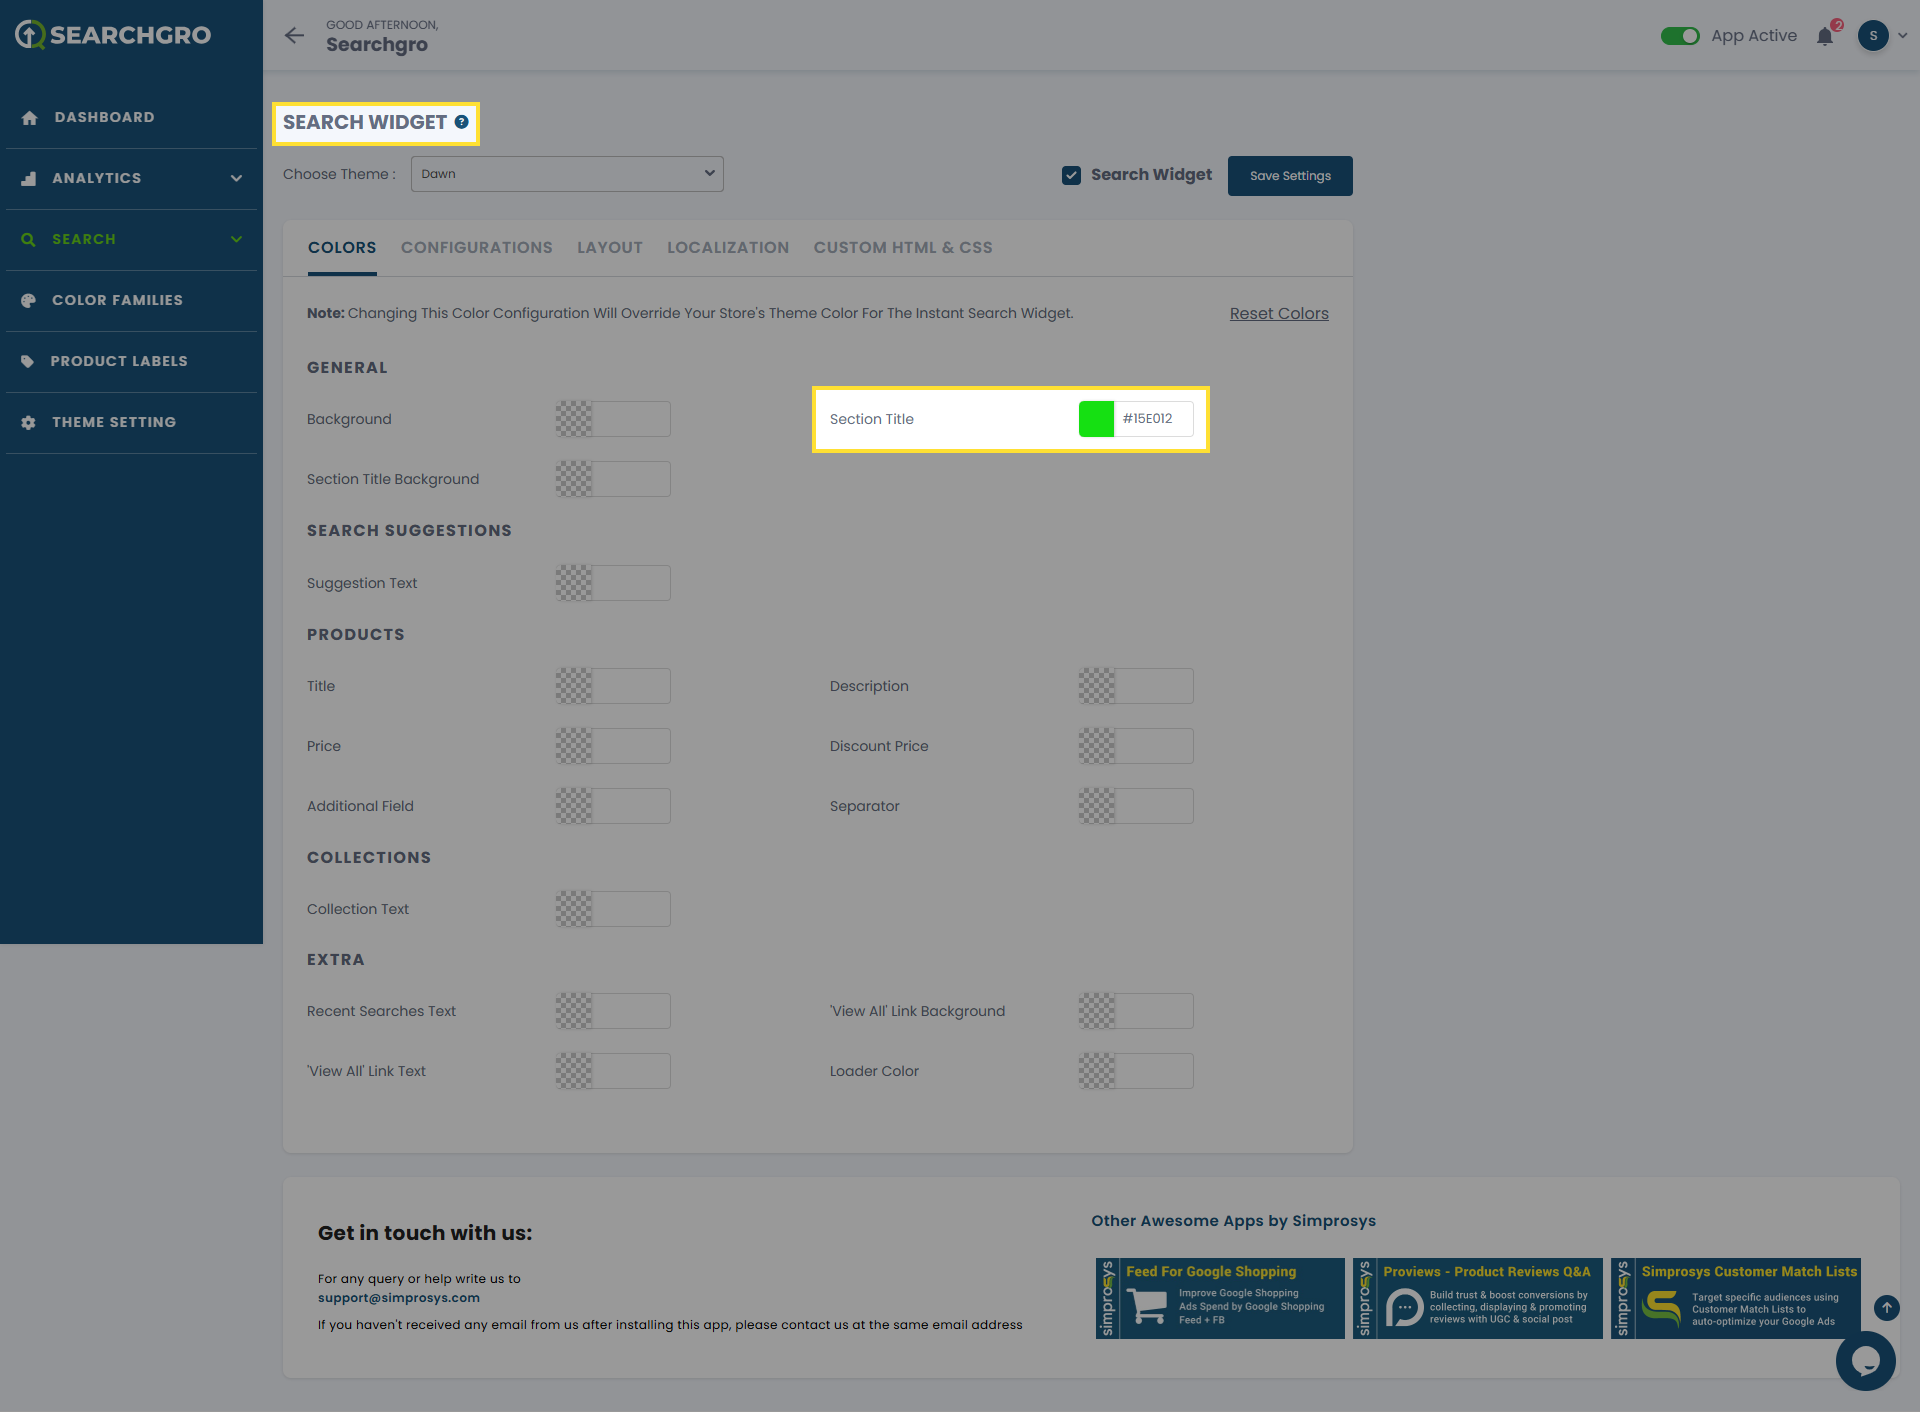Click the Dashboard home icon
This screenshot has height=1412, width=1920.
[29, 118]
